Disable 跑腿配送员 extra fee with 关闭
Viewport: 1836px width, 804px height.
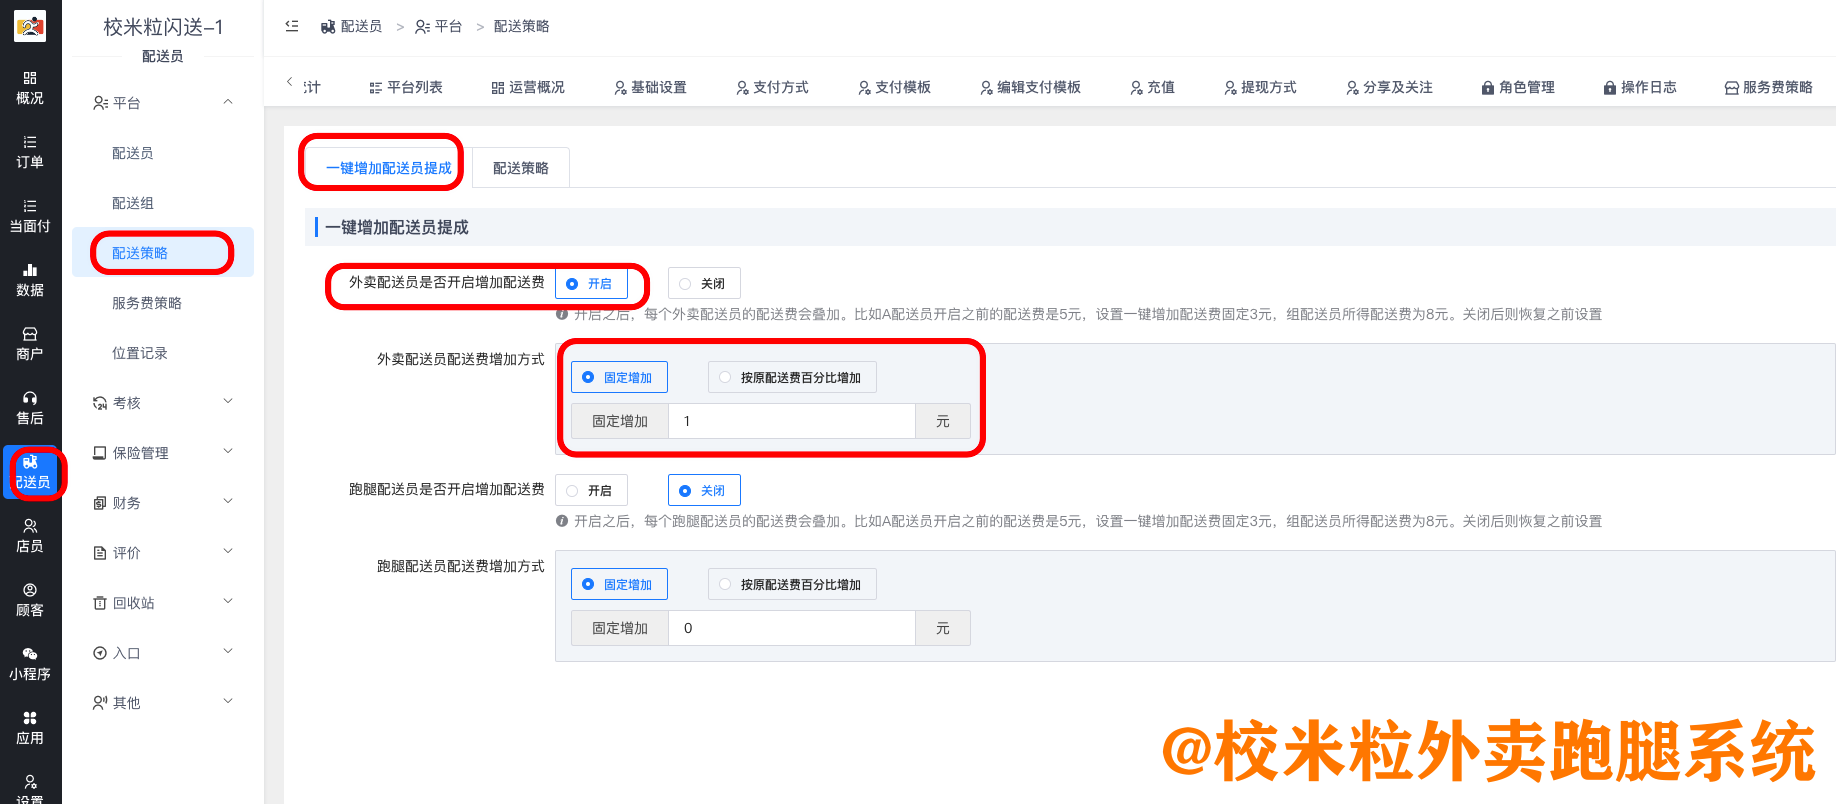tap(704, 491)
